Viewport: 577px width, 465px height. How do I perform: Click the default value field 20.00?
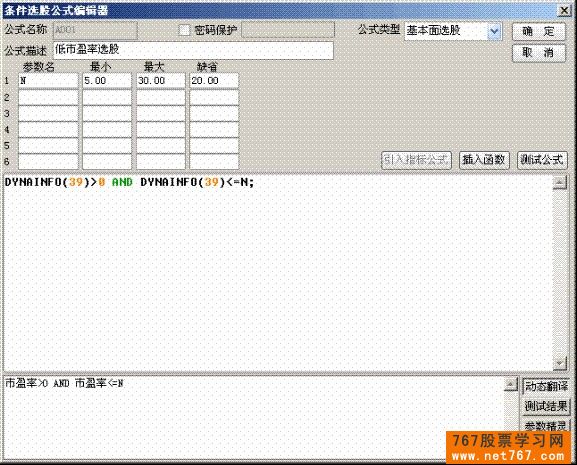214,81
